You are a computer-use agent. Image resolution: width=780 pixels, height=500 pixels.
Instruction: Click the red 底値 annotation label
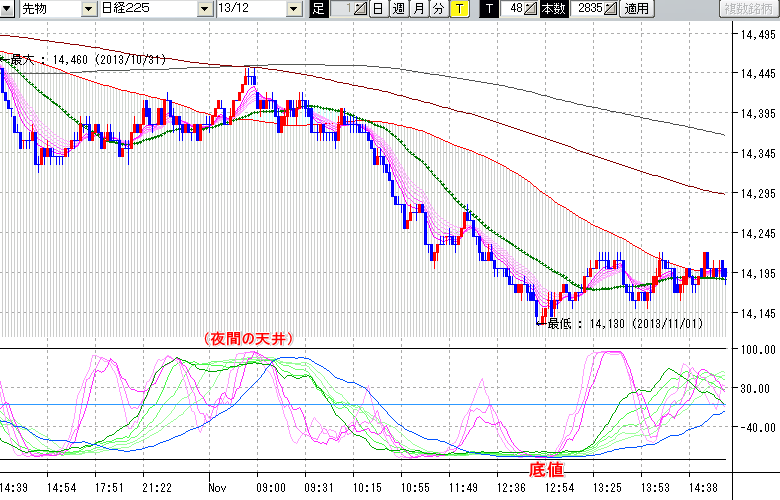(x=545, y=468)
